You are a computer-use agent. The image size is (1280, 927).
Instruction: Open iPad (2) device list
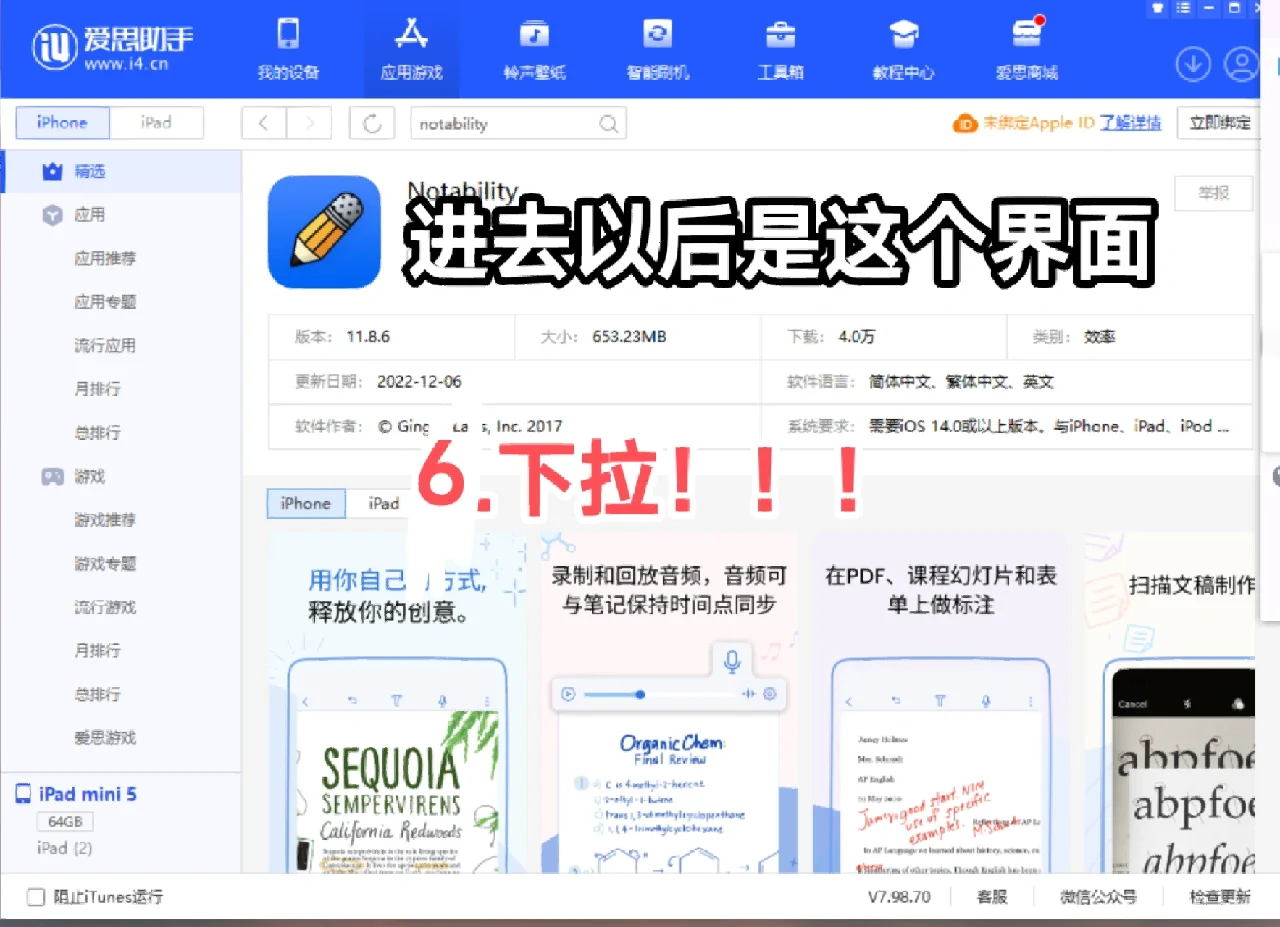pos(65,847)
